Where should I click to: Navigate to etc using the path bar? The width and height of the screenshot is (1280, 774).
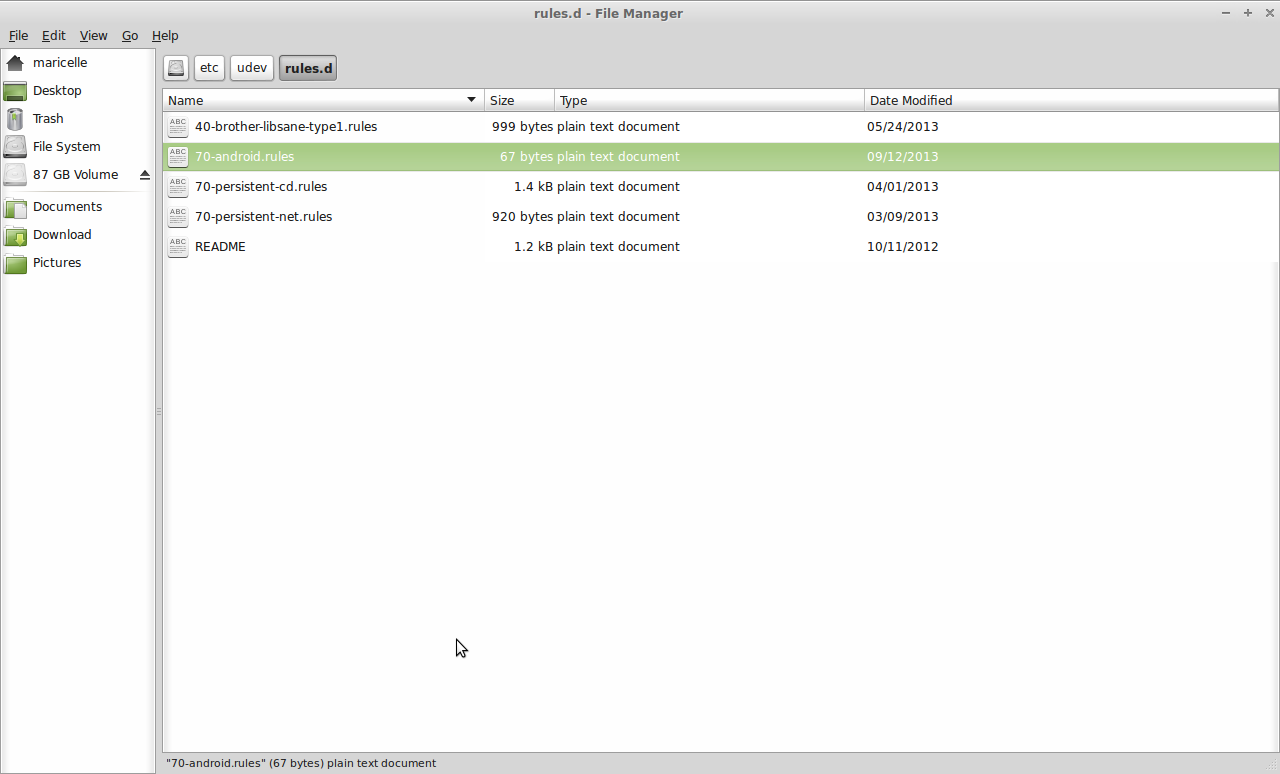209,67
